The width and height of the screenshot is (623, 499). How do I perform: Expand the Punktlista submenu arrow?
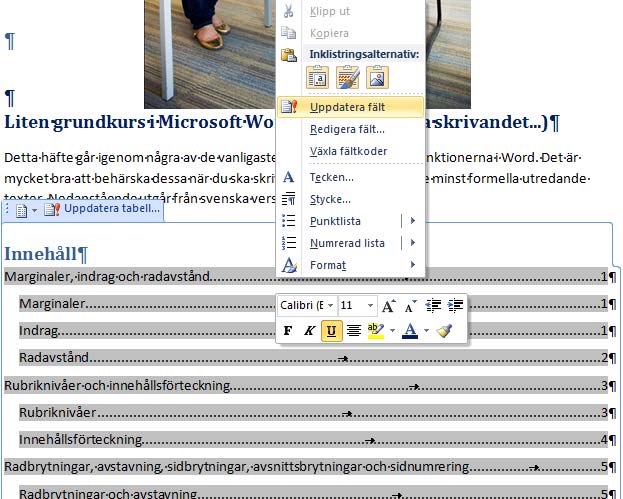413,220
